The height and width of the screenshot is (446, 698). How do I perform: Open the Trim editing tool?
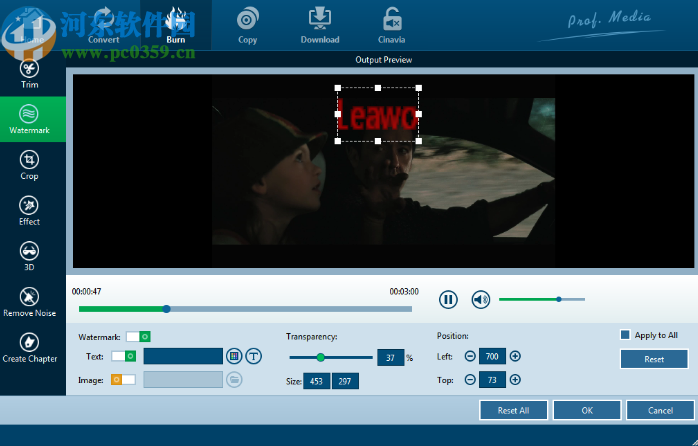29,74
